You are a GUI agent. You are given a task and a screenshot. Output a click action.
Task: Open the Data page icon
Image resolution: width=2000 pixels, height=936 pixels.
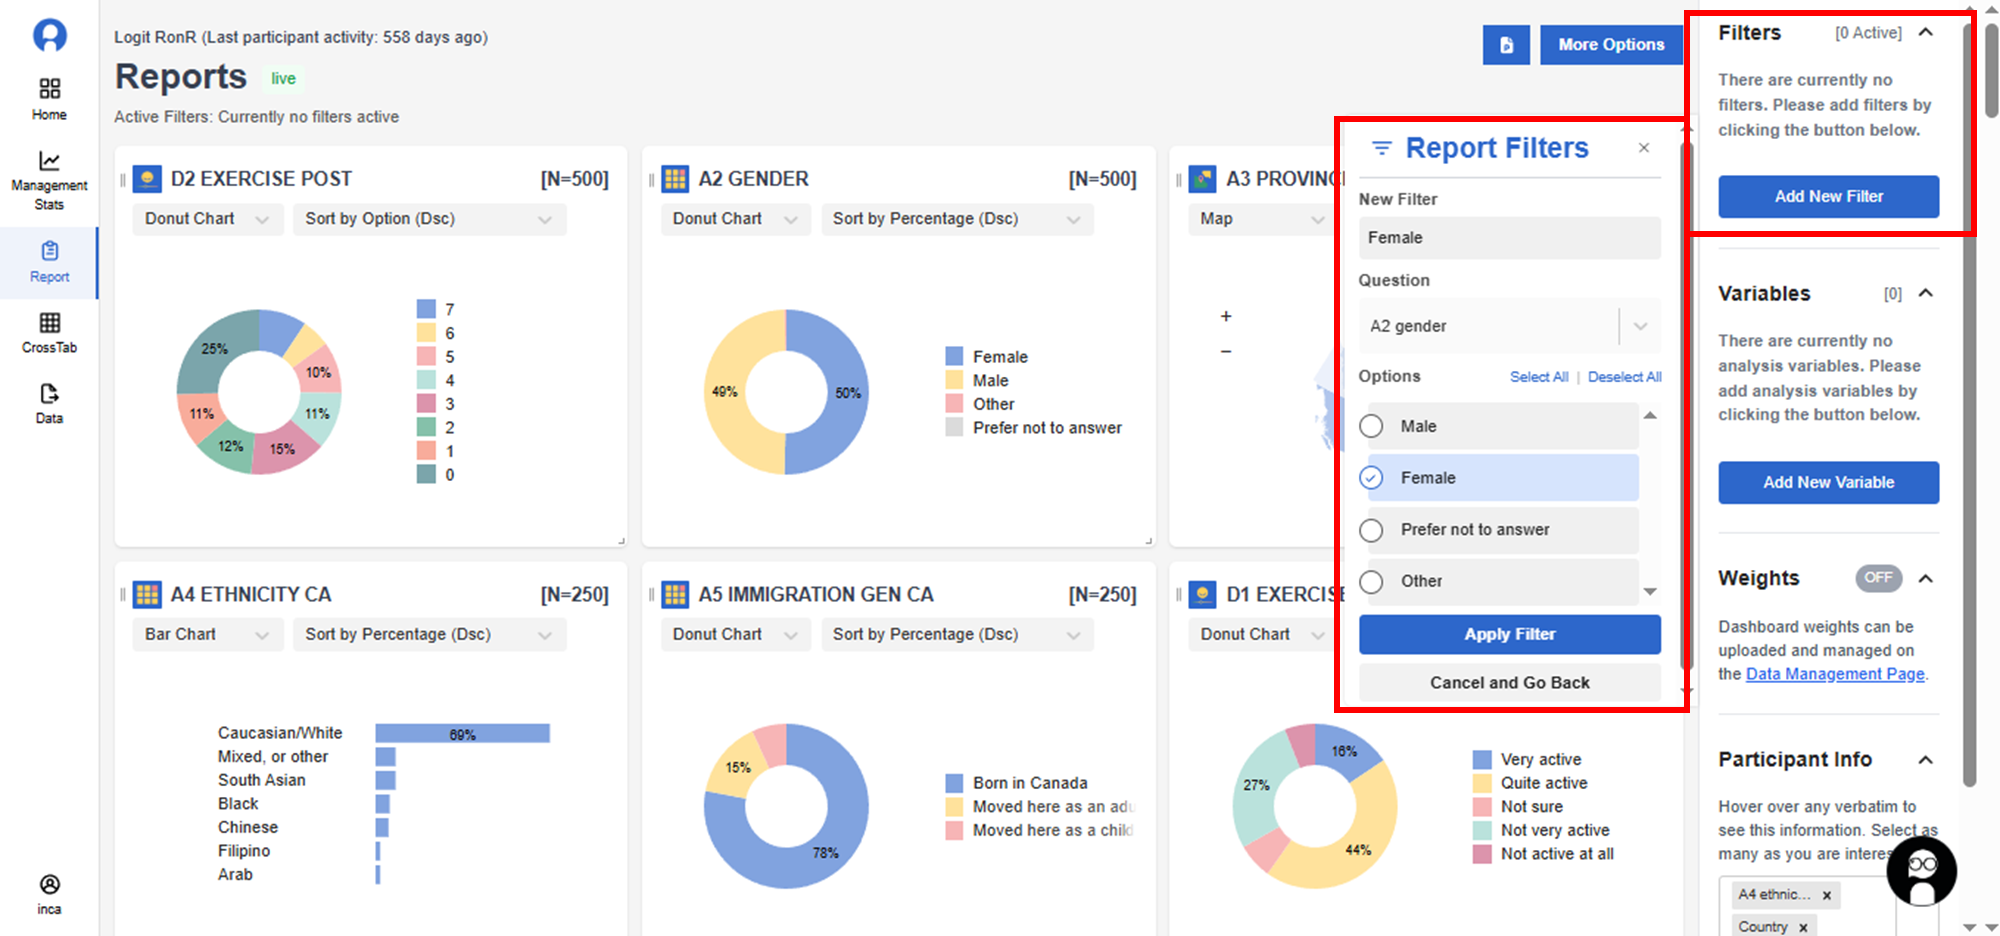[x=49, y=403]
